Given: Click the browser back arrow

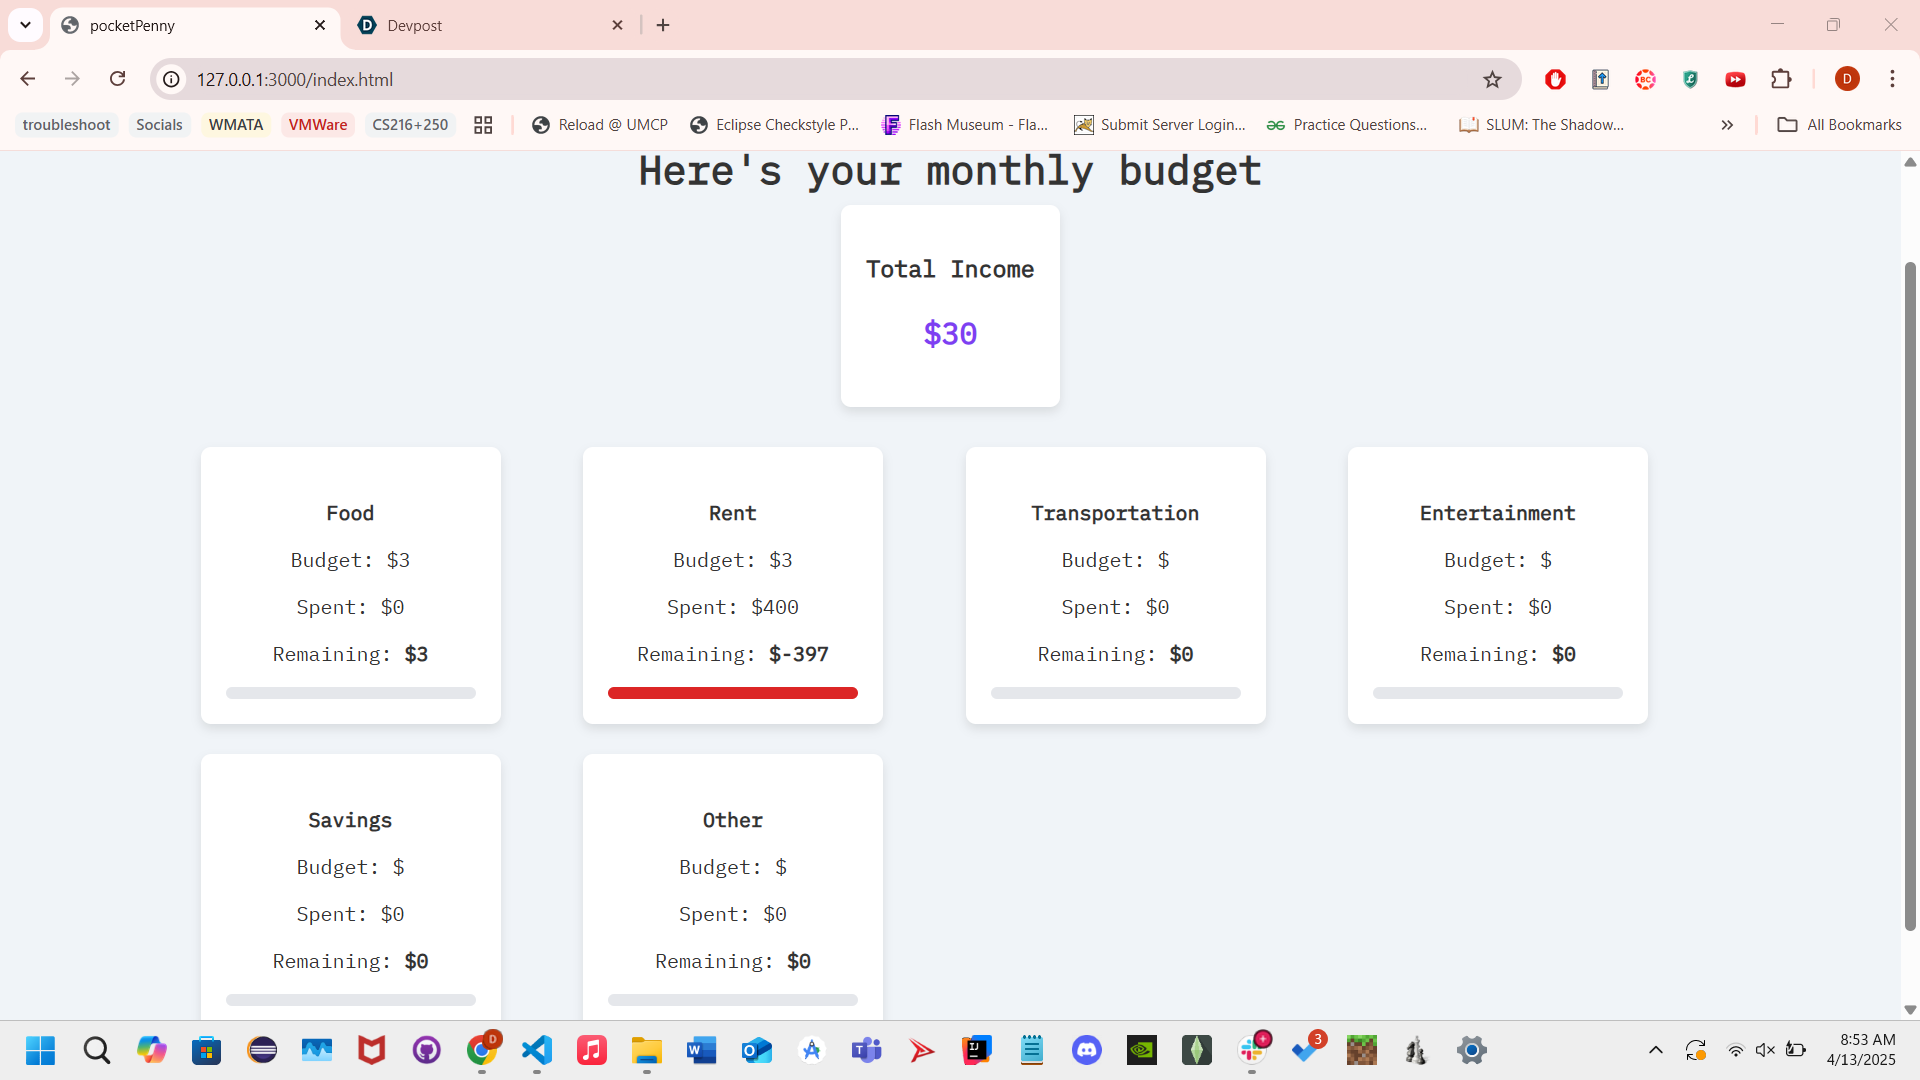Looking at the screenshot, I should pos(28,79).
